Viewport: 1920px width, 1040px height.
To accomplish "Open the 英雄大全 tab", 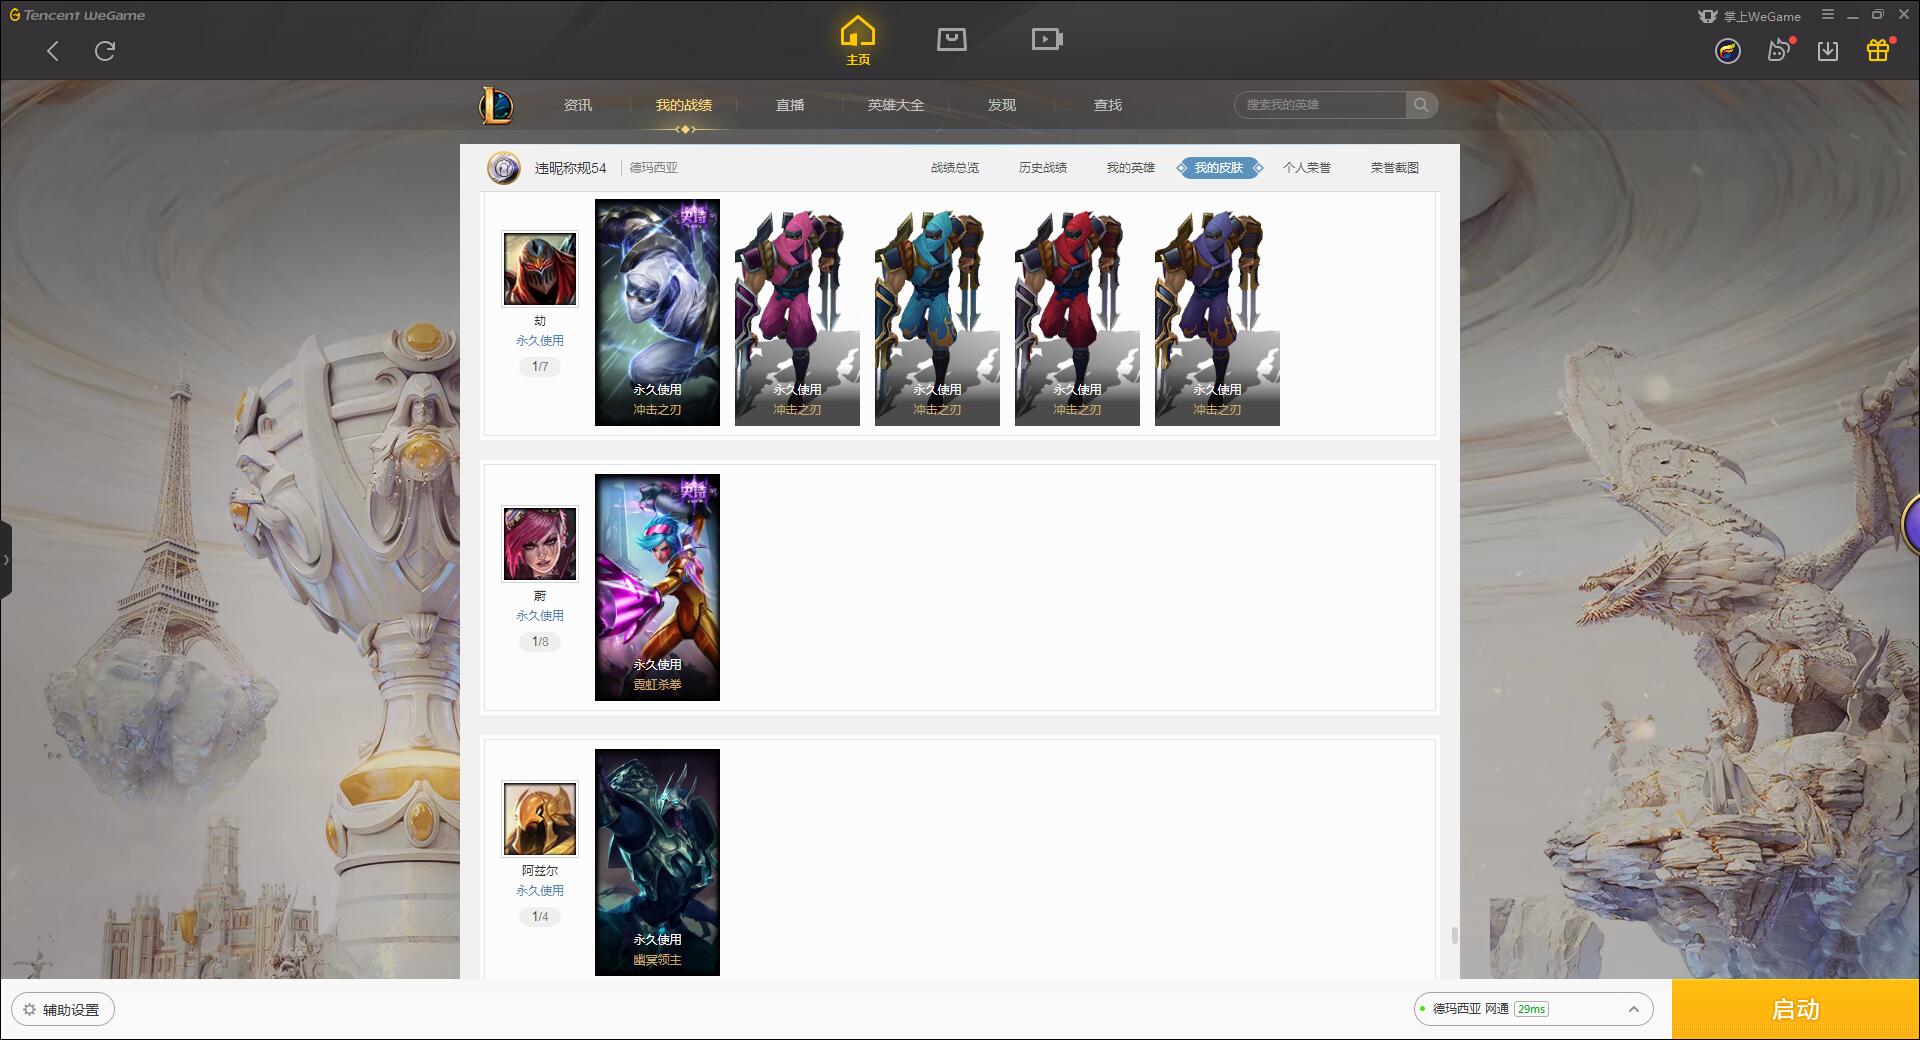I will click(896, 105).
